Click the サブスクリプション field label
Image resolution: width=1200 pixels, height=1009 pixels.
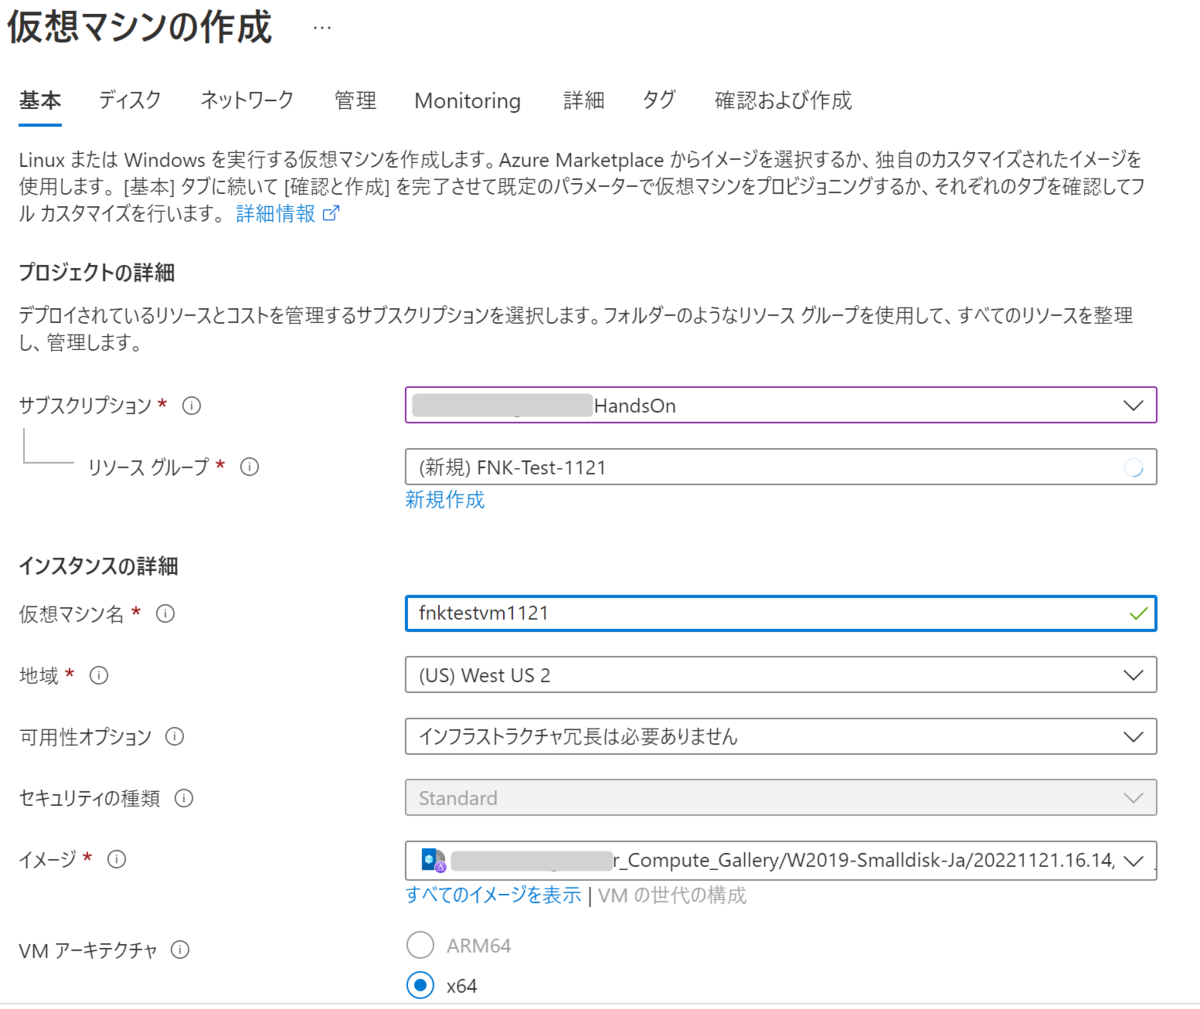(x=85, y=406)
